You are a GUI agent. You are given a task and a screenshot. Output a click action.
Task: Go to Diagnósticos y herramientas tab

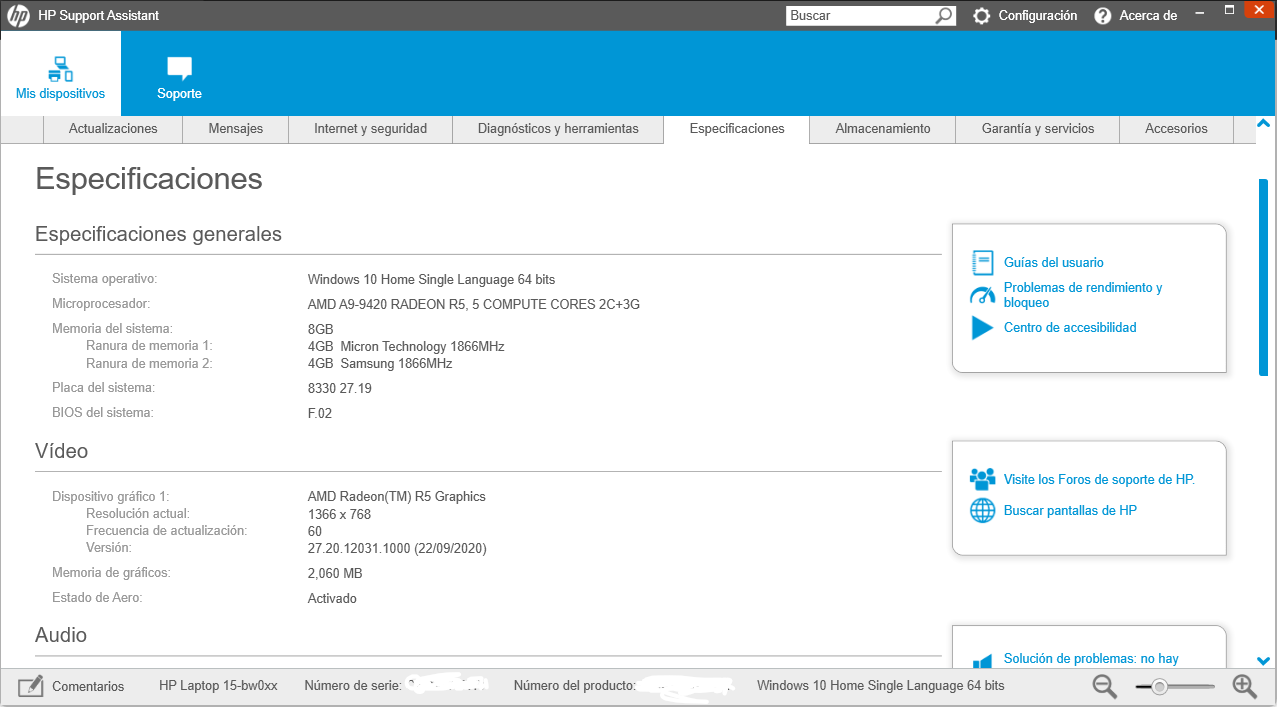(558, 129)
